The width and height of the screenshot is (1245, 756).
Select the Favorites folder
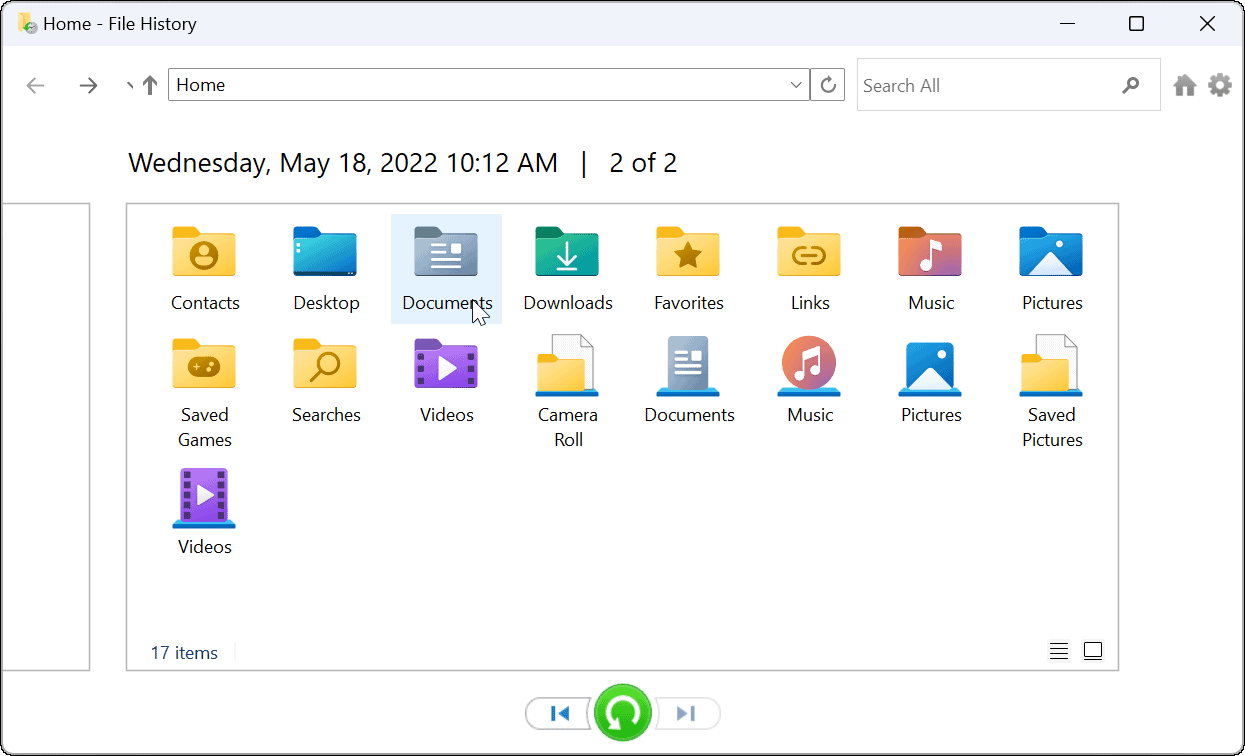(x=688, y=267)
